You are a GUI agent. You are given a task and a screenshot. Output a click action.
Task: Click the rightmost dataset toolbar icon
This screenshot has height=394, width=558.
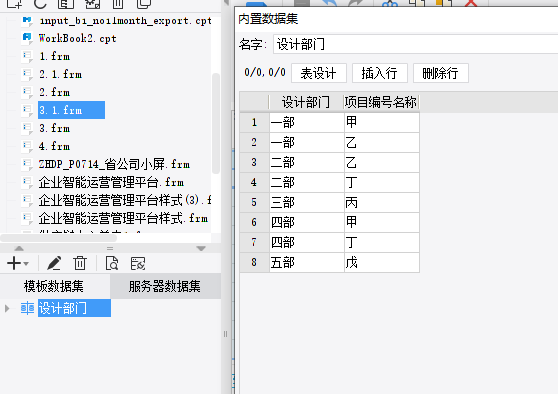click(138, 263)
